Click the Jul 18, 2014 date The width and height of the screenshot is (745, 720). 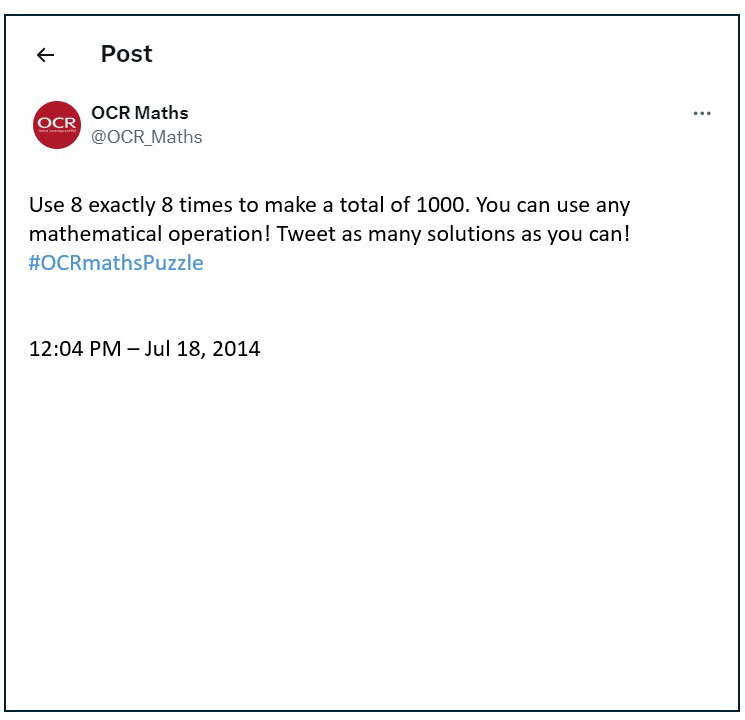[202, 349]
